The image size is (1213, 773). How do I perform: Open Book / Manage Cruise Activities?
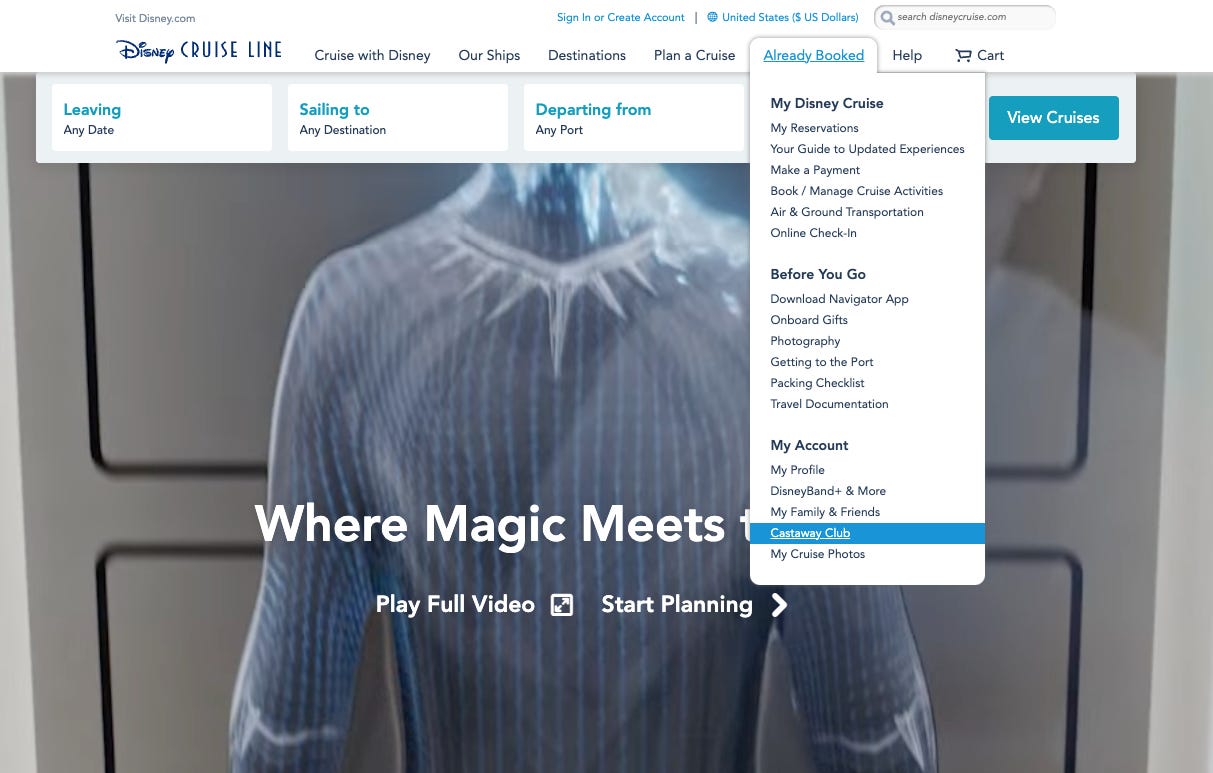(x=856, y=191)
